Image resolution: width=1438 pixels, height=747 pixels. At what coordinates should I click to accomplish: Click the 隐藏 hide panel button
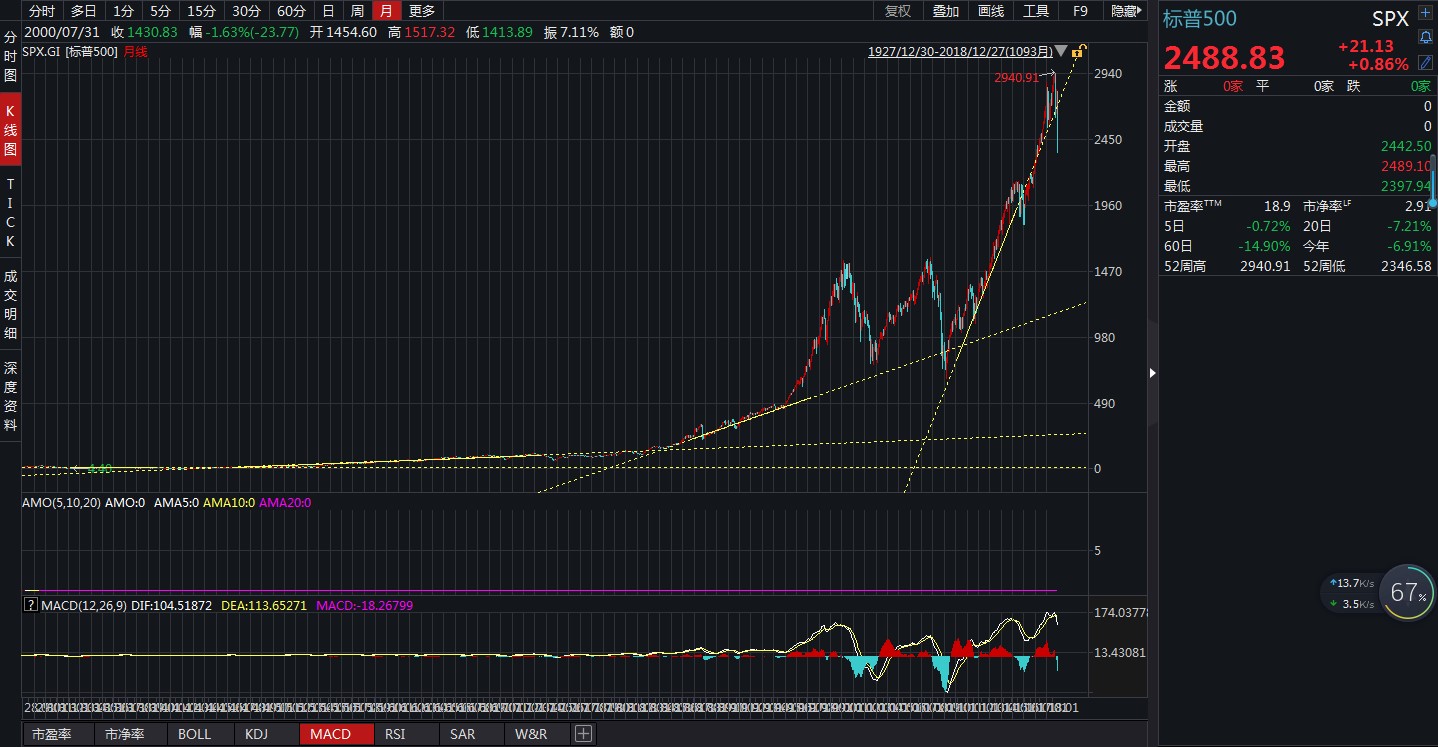pos(1125,11)
